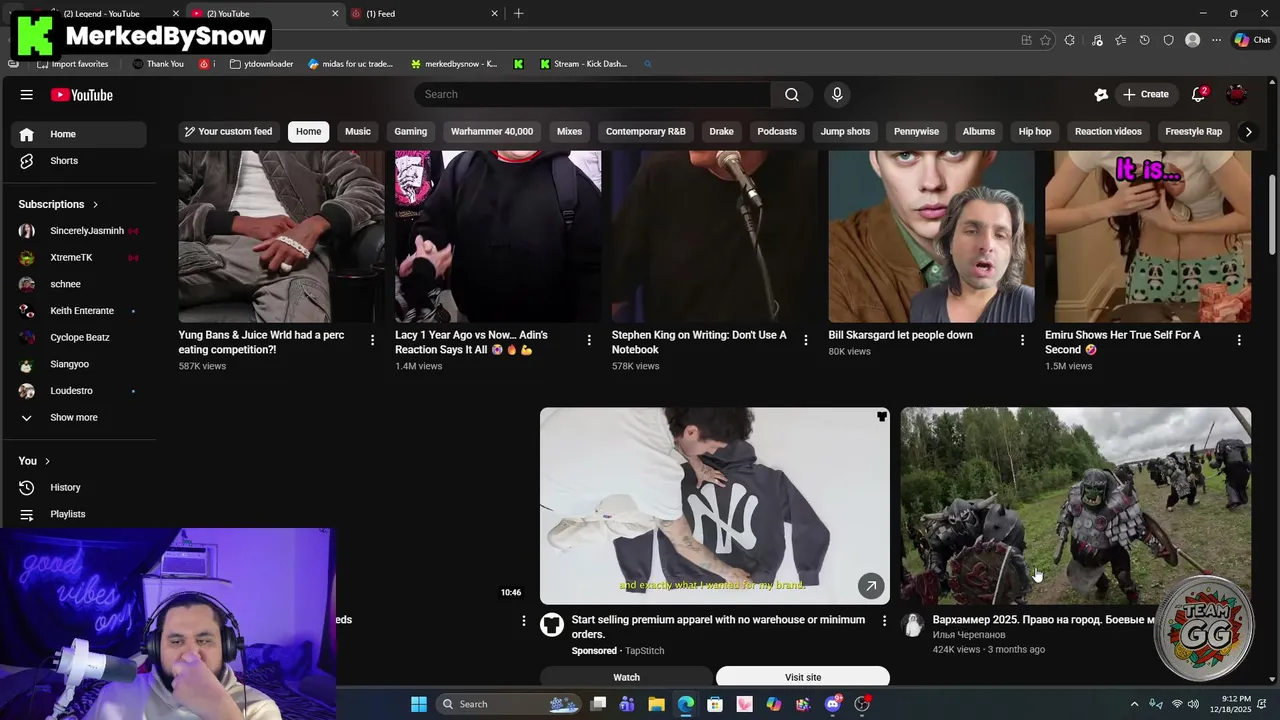Expand the You section
Viewport: 1280px width, 720px height.
click(35, 461)
